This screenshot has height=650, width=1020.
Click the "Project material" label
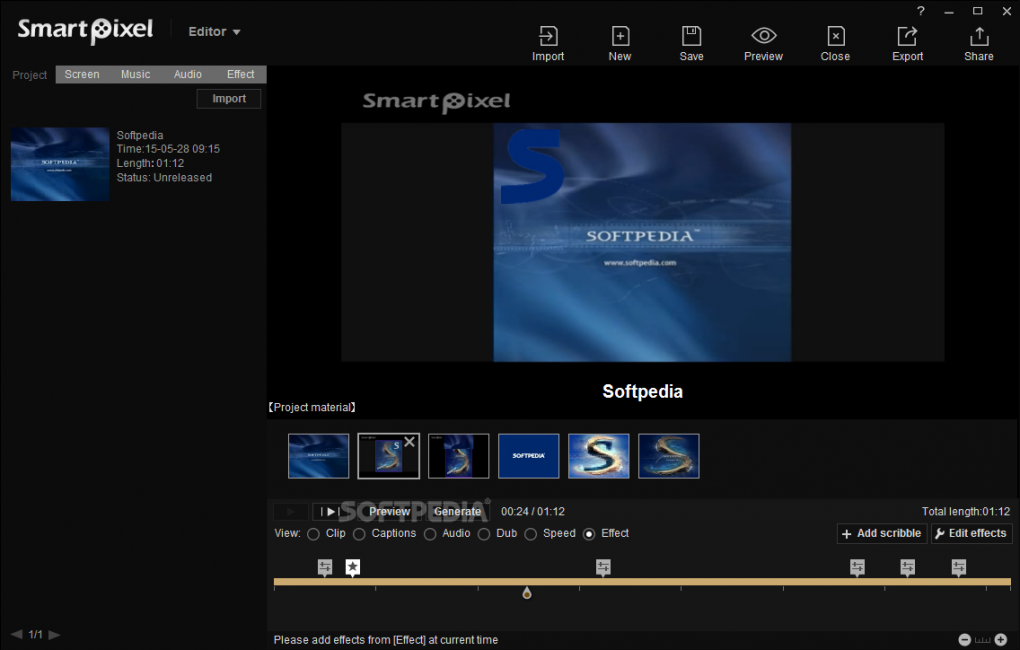(312, 407)
